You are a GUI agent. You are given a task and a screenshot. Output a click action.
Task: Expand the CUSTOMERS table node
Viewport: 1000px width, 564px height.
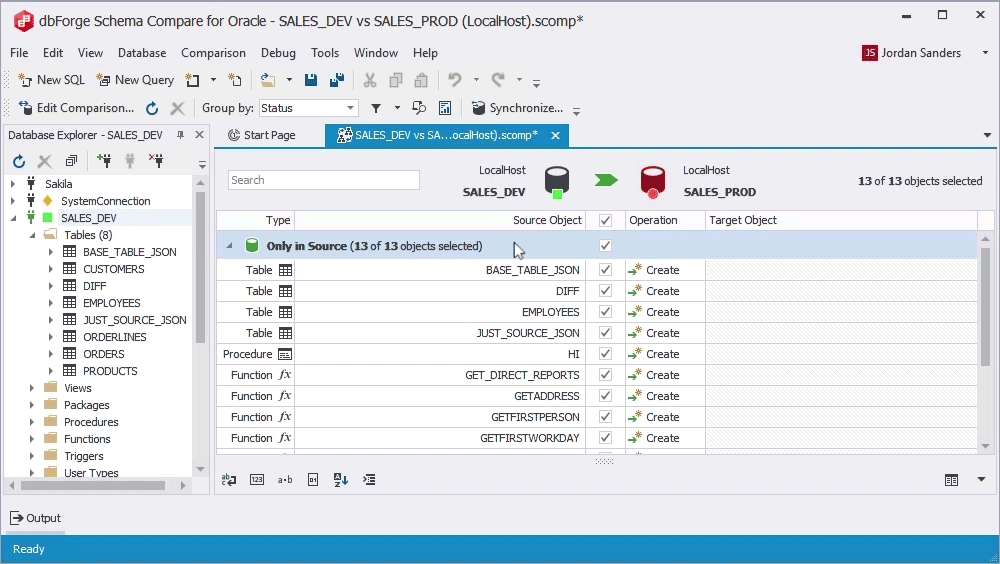(x=50, y=269)
